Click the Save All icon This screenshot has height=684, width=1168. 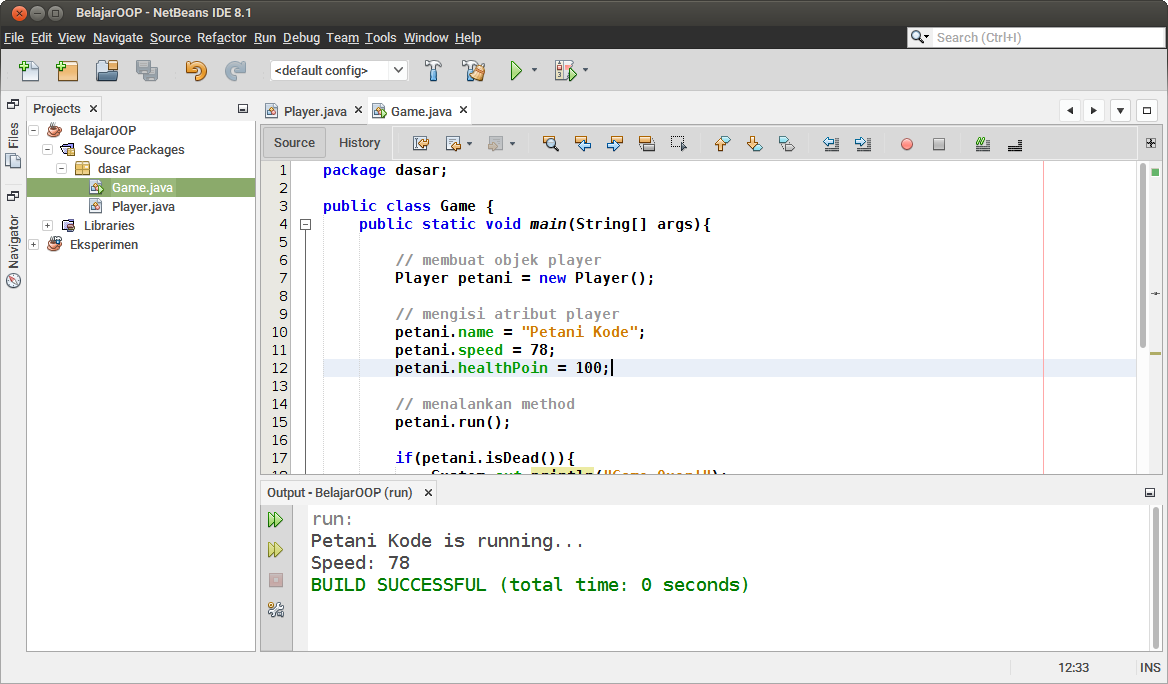point(147,70)
